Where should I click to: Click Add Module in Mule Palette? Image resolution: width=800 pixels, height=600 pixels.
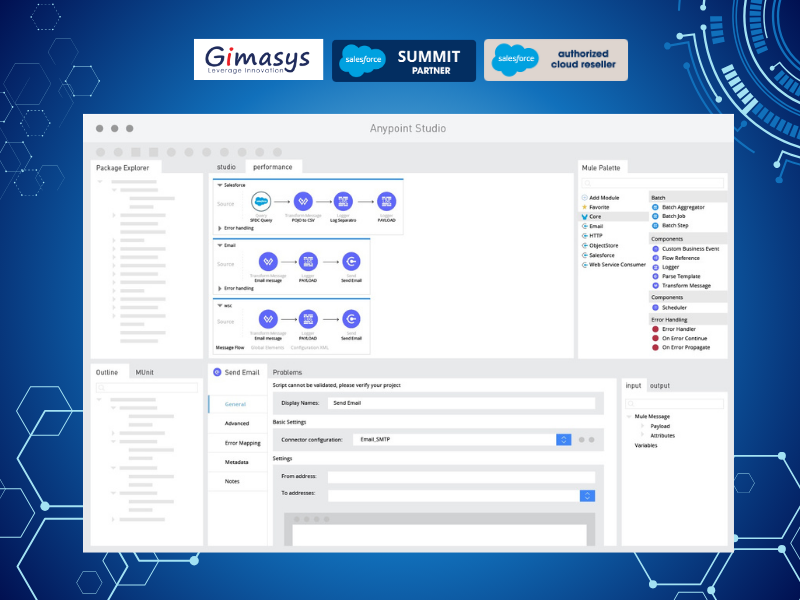click(x=604, y=198)
